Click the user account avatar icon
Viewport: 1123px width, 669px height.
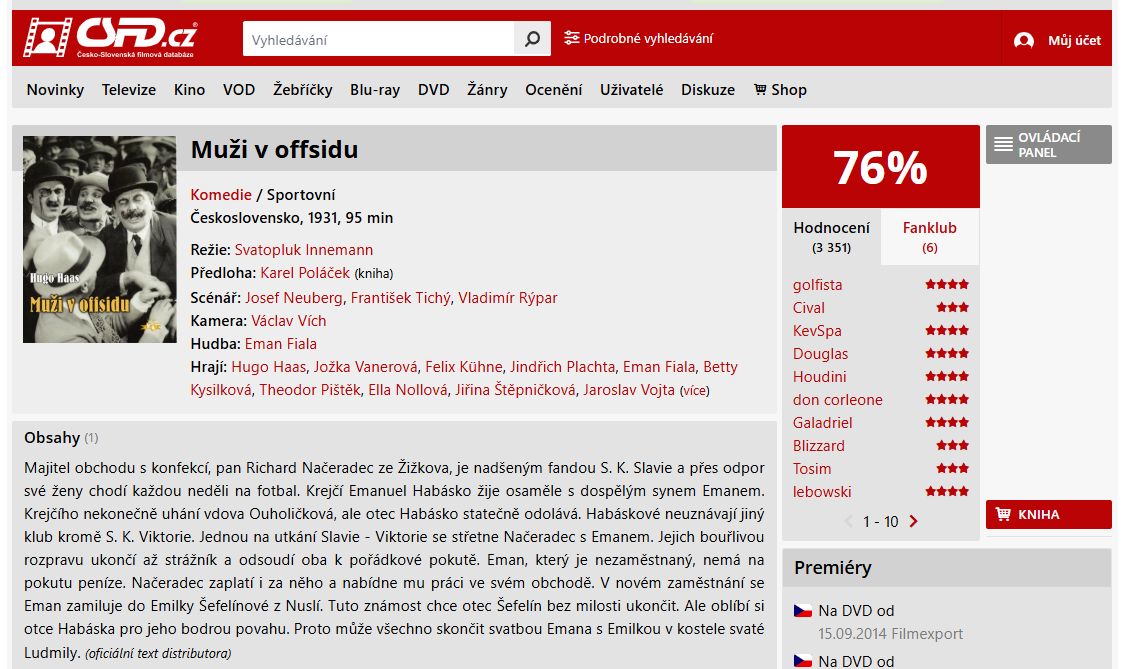1024,40
